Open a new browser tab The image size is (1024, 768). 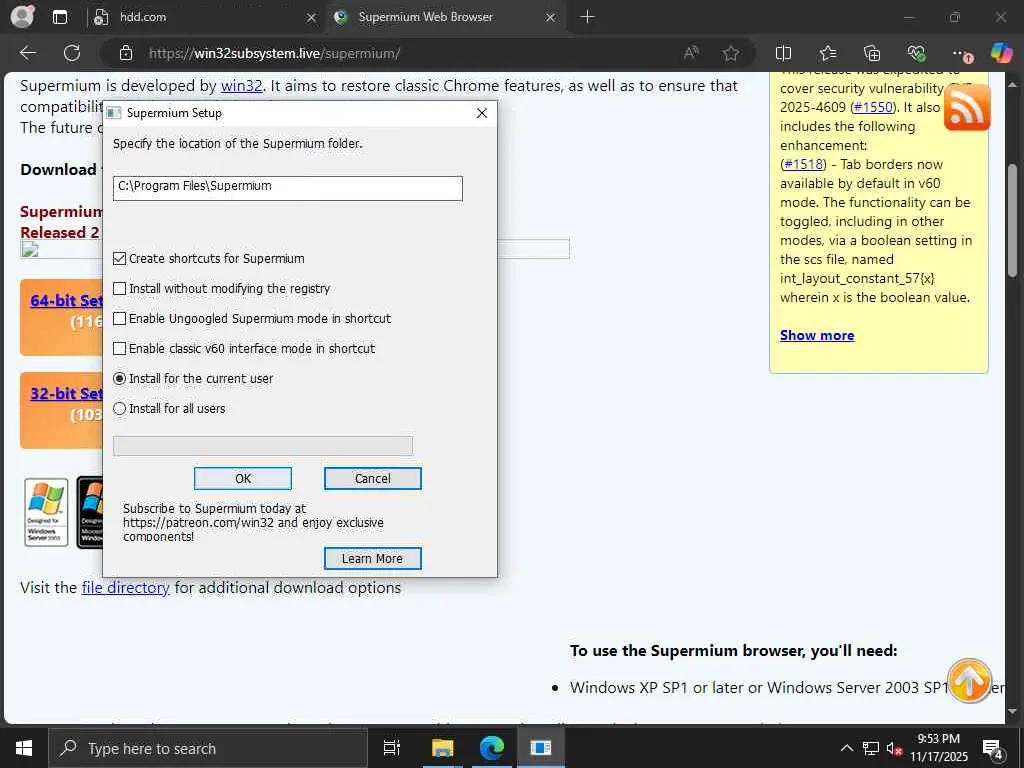[x=587, y=17]
